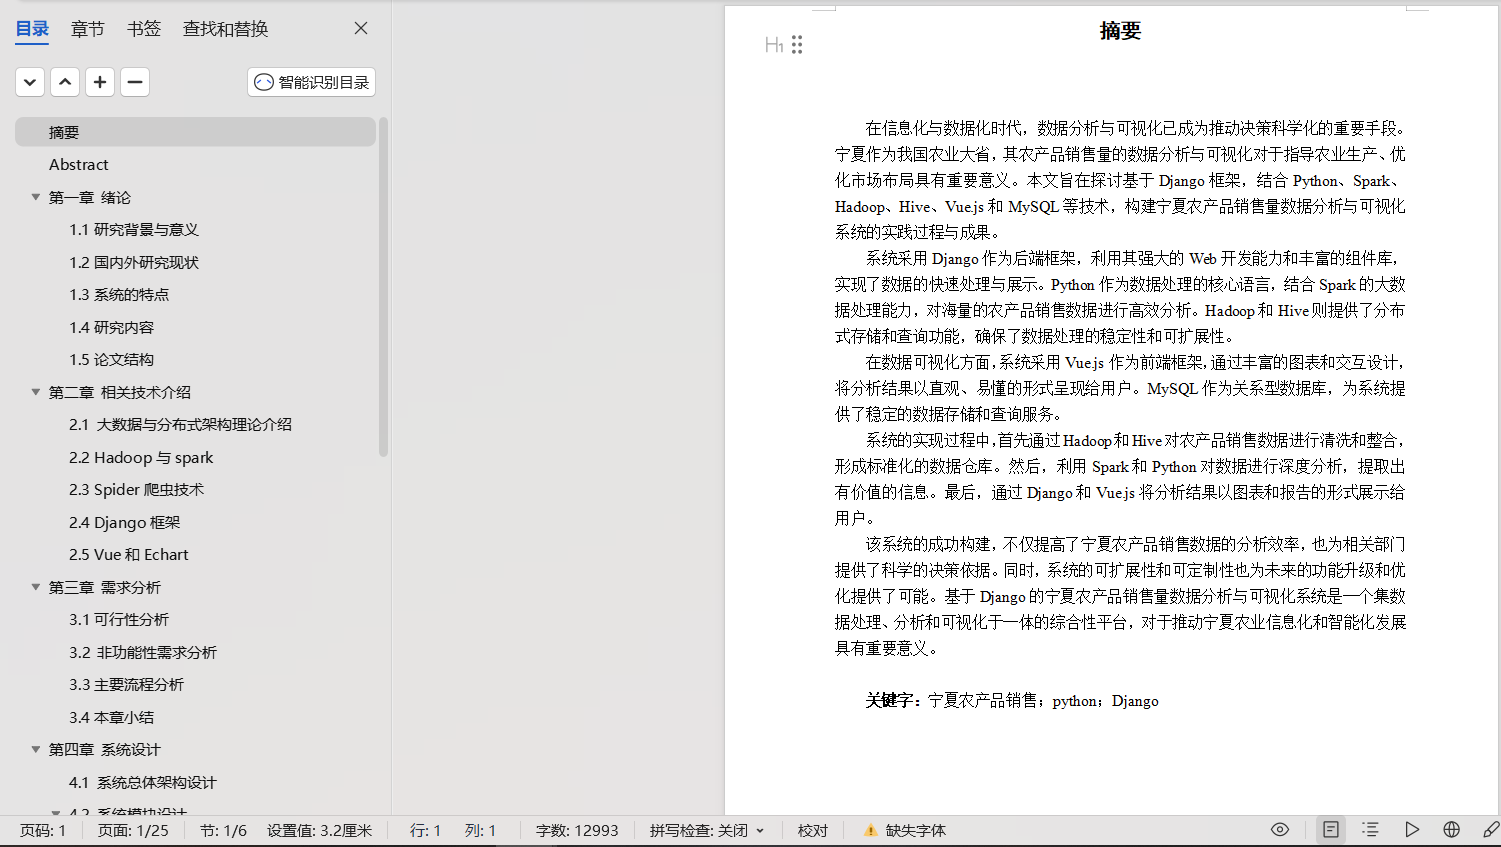Click the minus button in outline toolbar
The width and height of the screenshot is (1501, 847).
(135, 82)
